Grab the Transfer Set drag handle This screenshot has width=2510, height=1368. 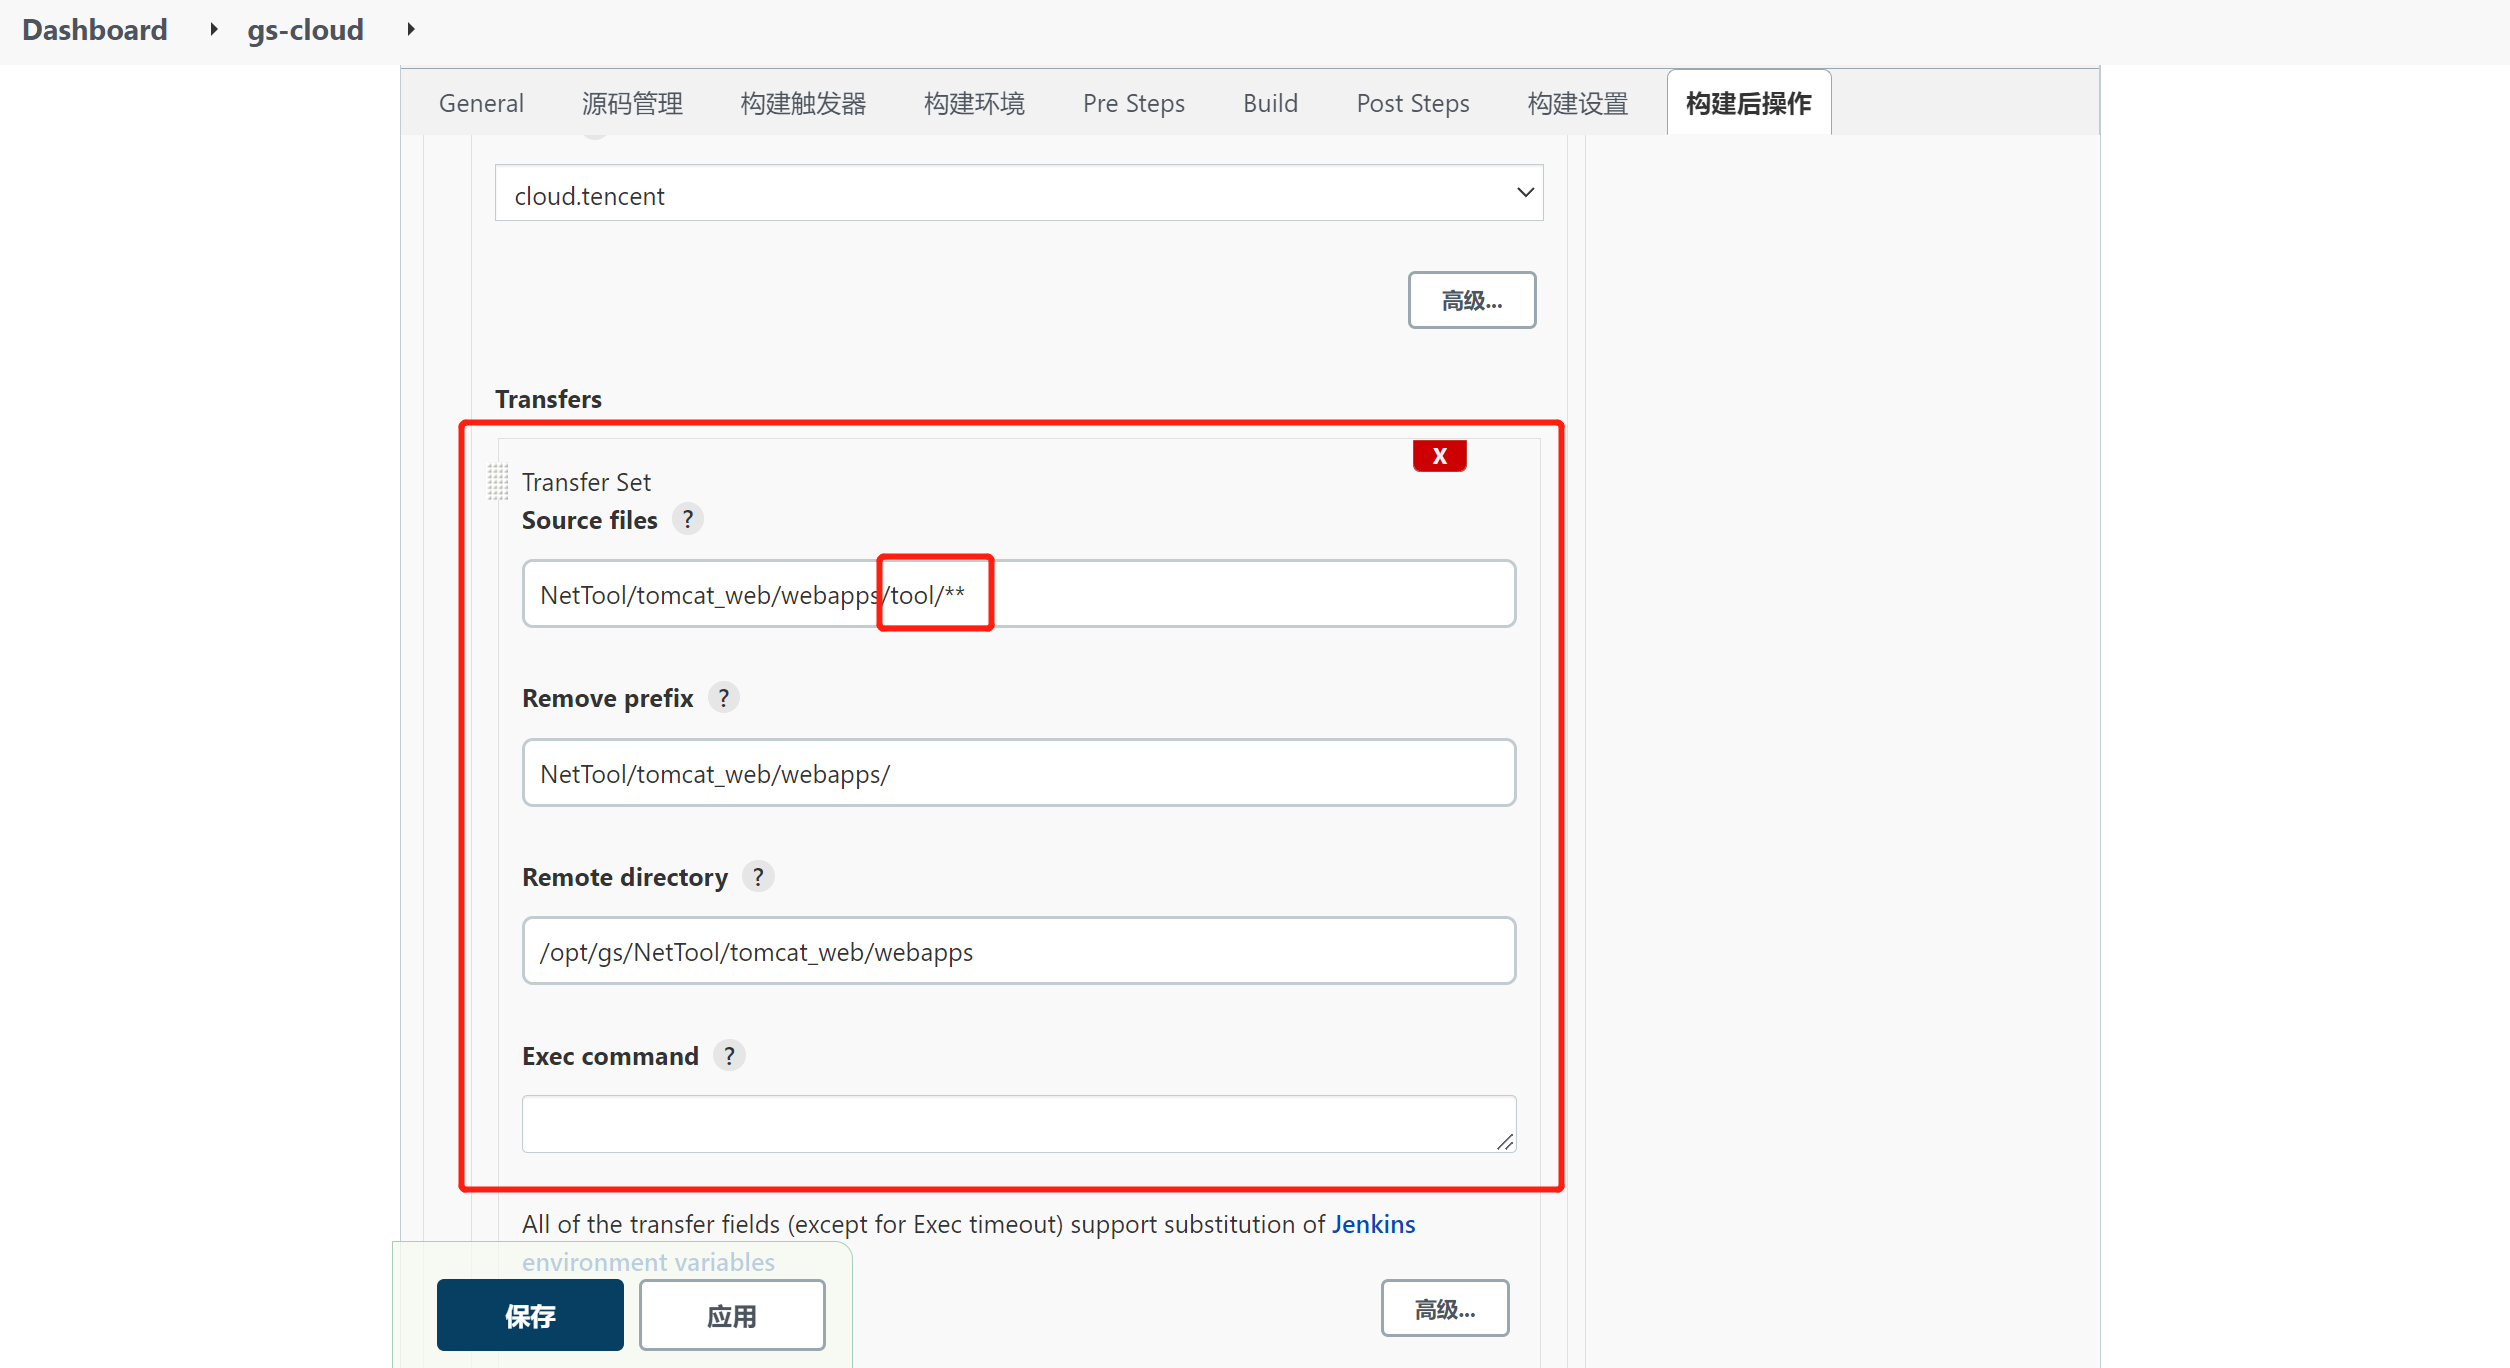(498, 482)
